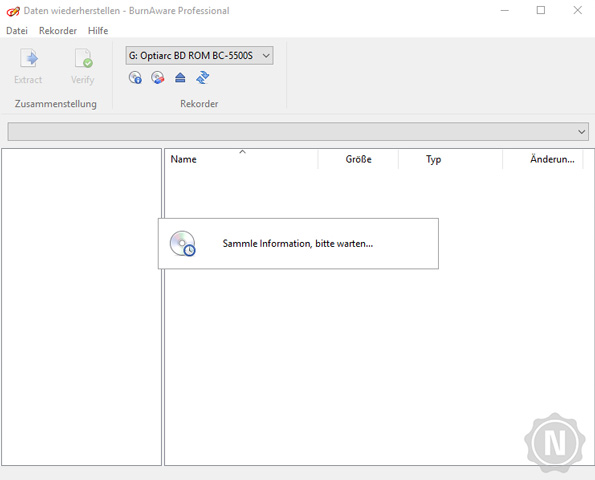Click the disc clock icon in waiting dialog
Viewport: 595px width, 480px height.
pos(183,244)
